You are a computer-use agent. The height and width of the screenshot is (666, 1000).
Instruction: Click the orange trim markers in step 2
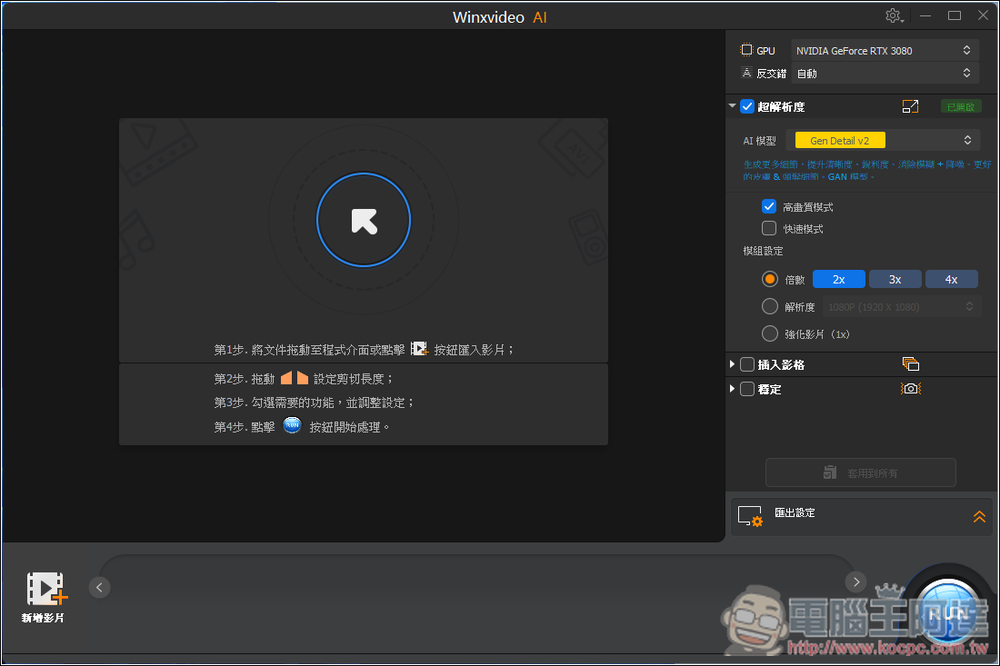click(x=294, y=378)
